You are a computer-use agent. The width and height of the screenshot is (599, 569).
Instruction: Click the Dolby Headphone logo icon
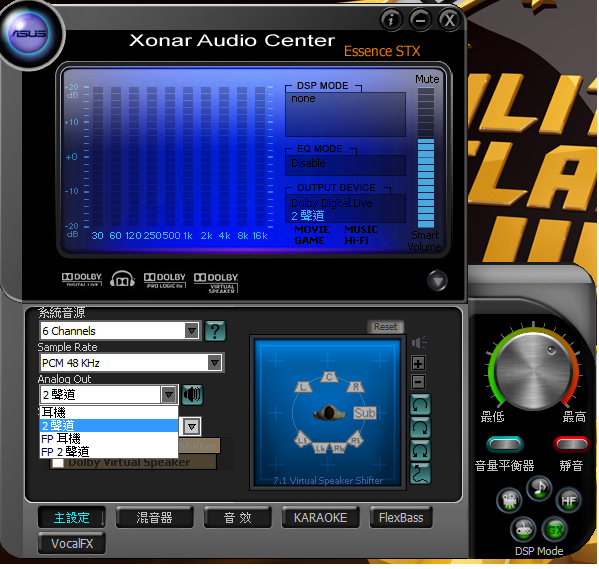tap(122, 279)
